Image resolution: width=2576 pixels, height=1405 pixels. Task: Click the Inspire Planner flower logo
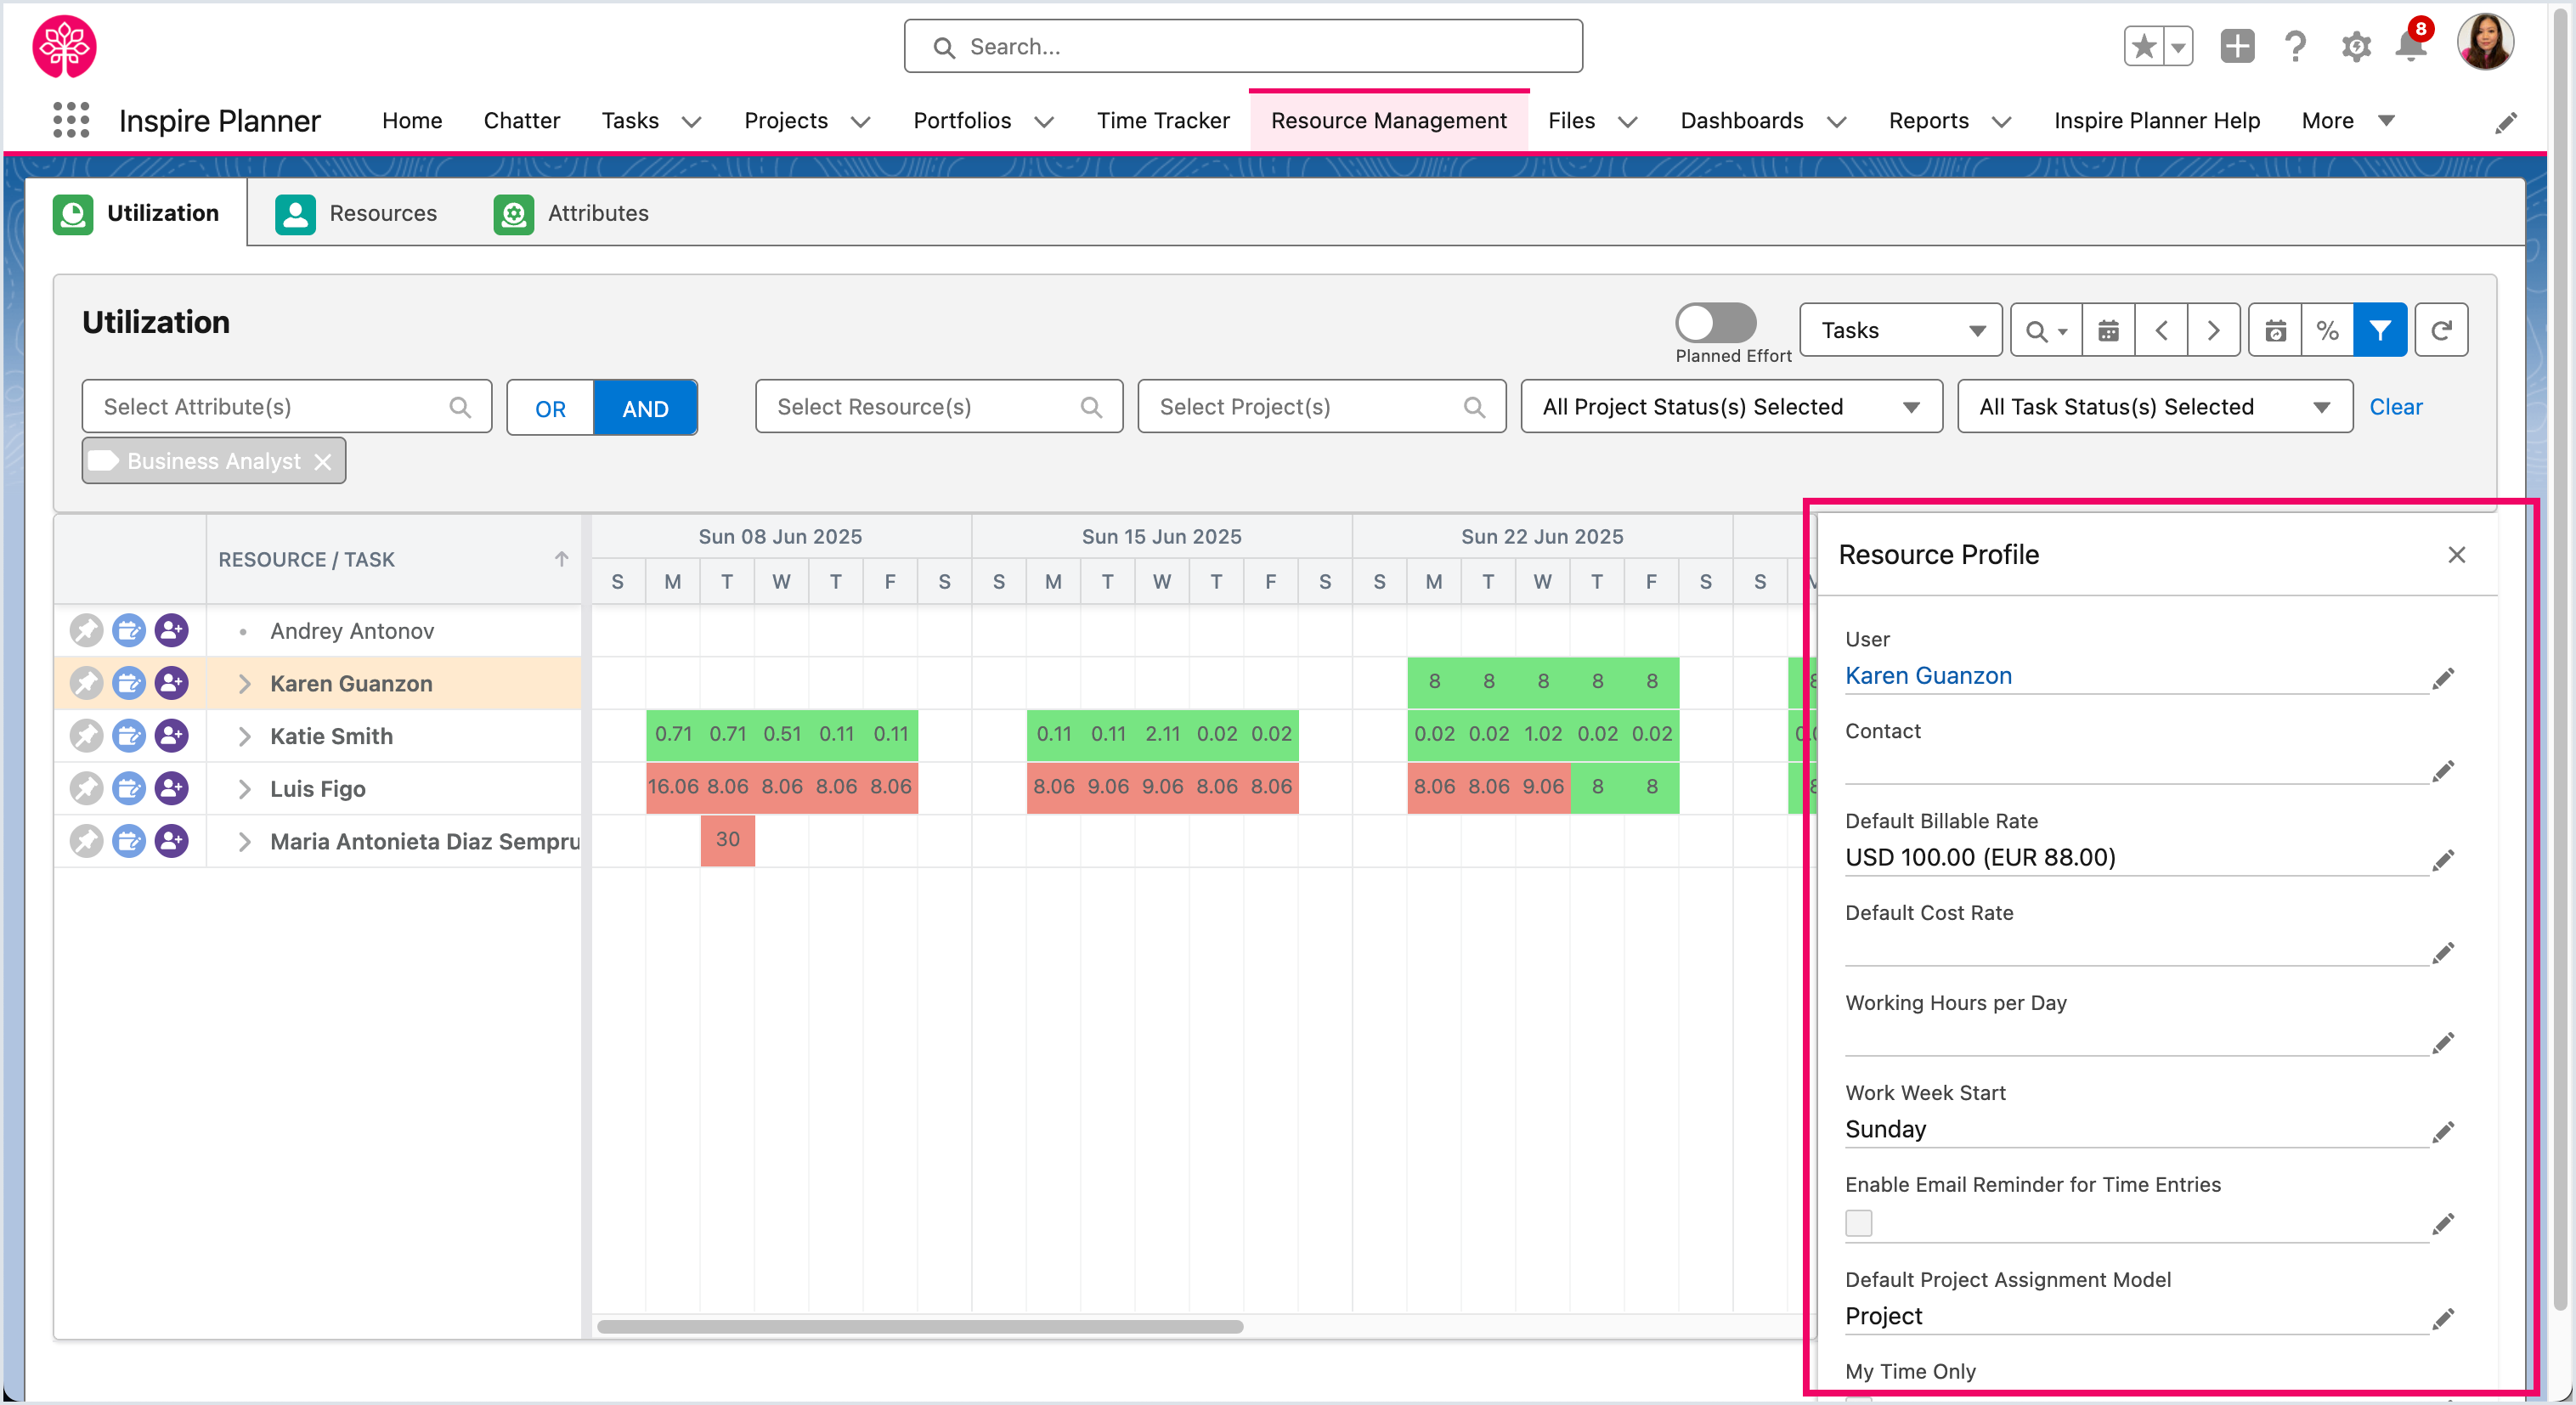[x=64, y=46]
